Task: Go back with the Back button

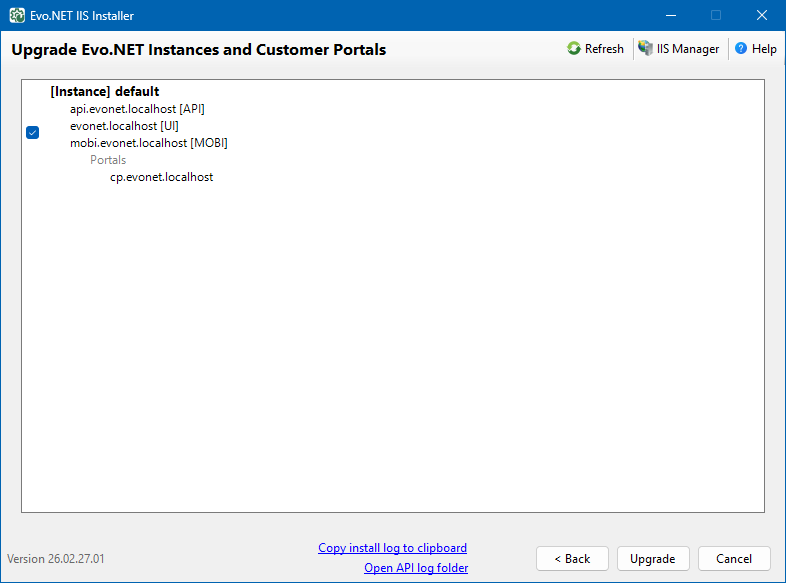Action: (572, 558)
